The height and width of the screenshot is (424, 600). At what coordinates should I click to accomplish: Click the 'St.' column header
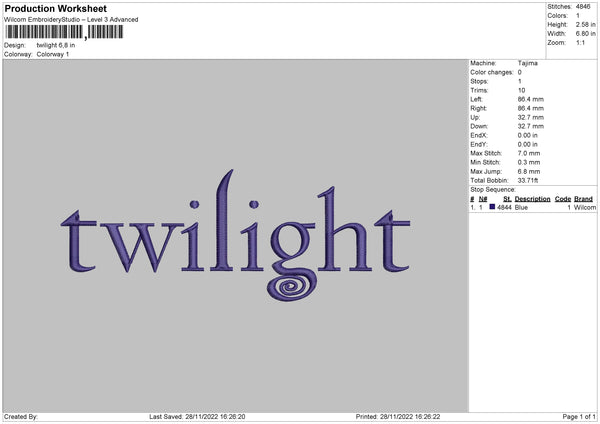(x=507, y=199)
